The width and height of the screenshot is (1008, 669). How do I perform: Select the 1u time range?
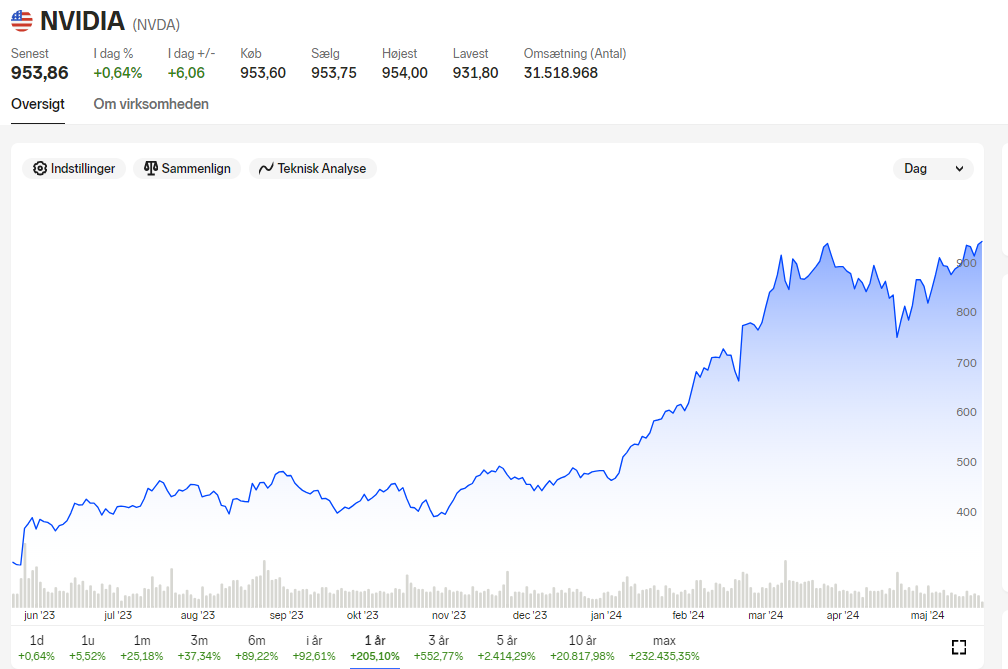click(x=87, y=648)
